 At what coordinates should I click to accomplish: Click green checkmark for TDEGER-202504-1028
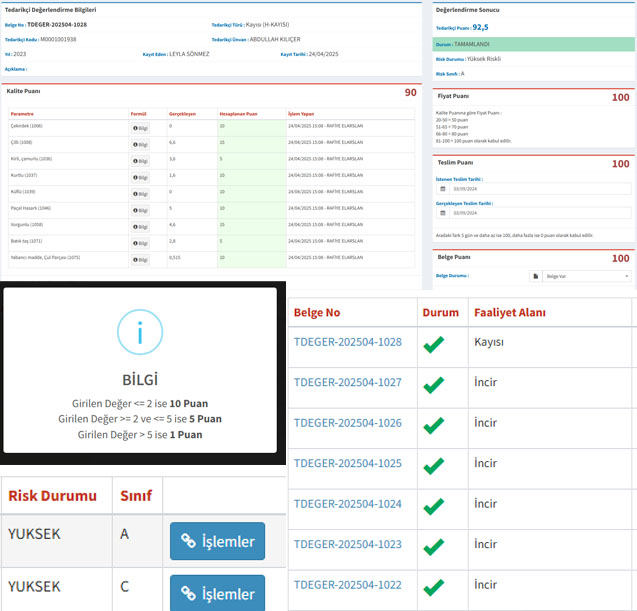pos(433,344)
